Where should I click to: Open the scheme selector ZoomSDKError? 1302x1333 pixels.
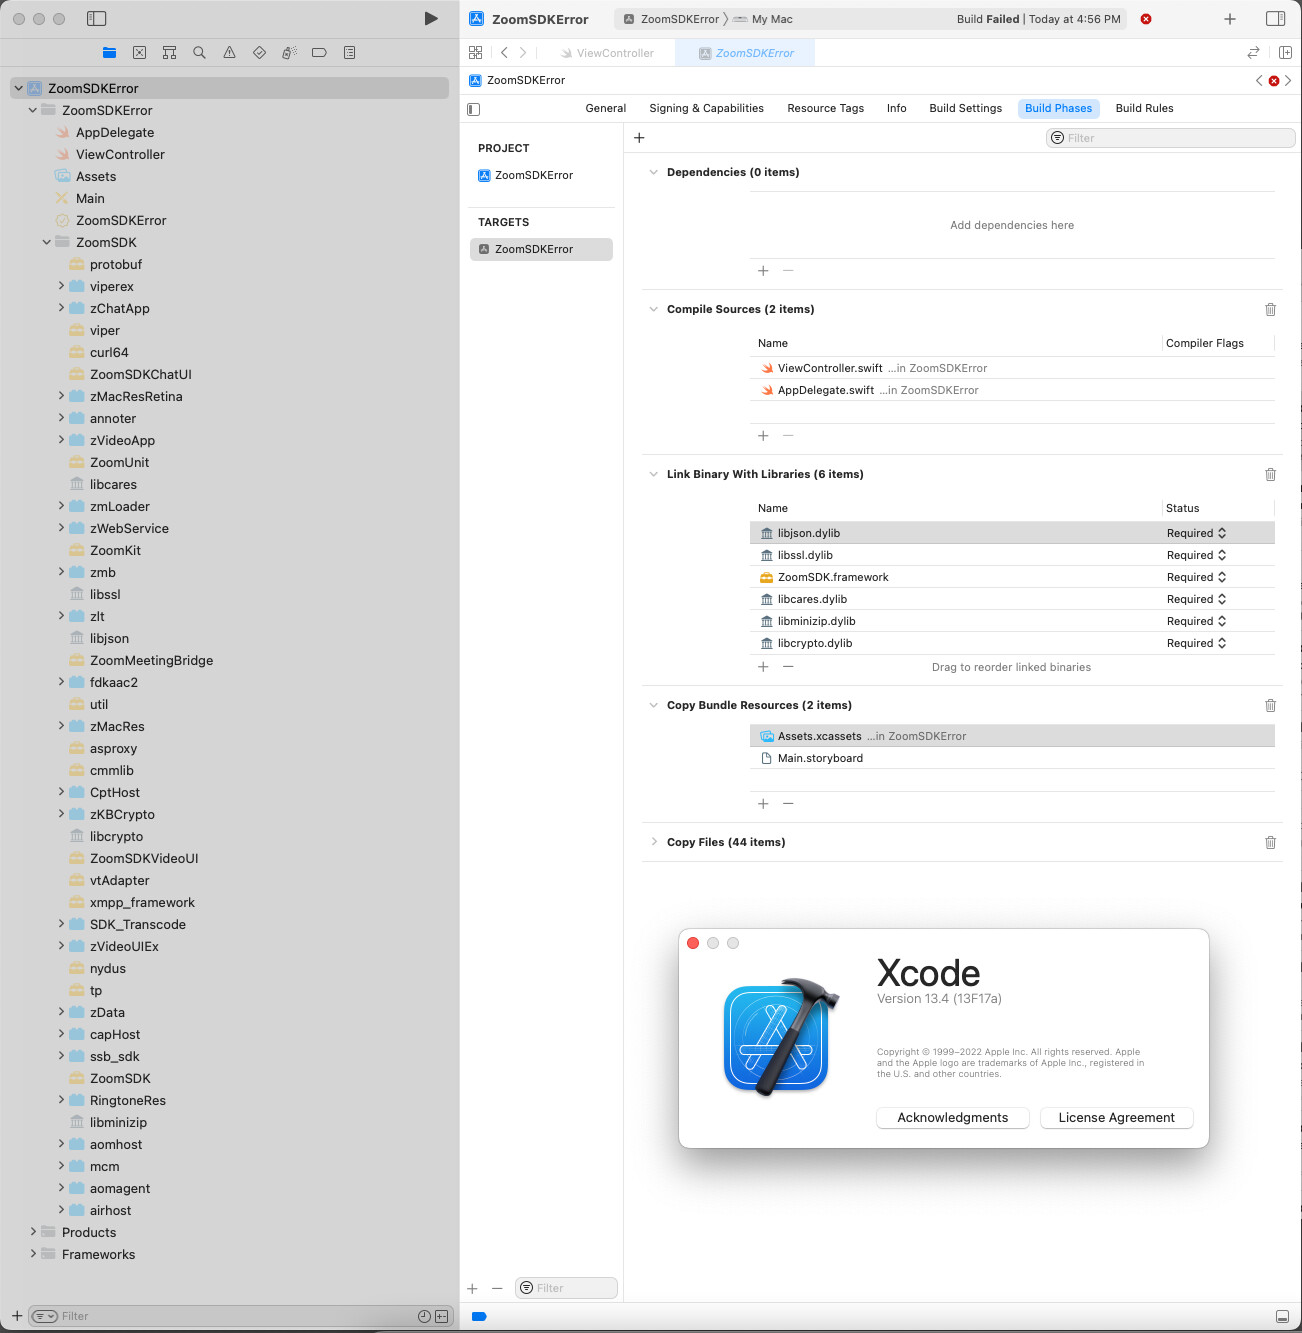click(671, 19)
